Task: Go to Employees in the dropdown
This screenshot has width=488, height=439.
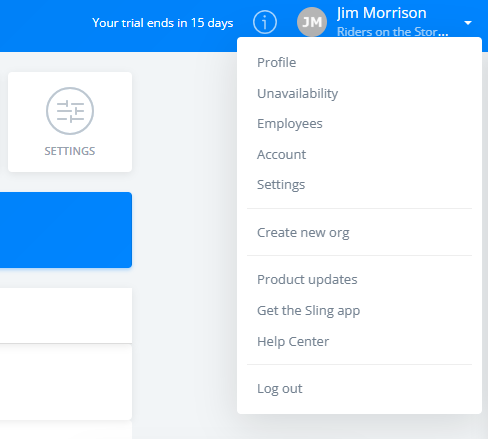Action: [x=290, y=124]
